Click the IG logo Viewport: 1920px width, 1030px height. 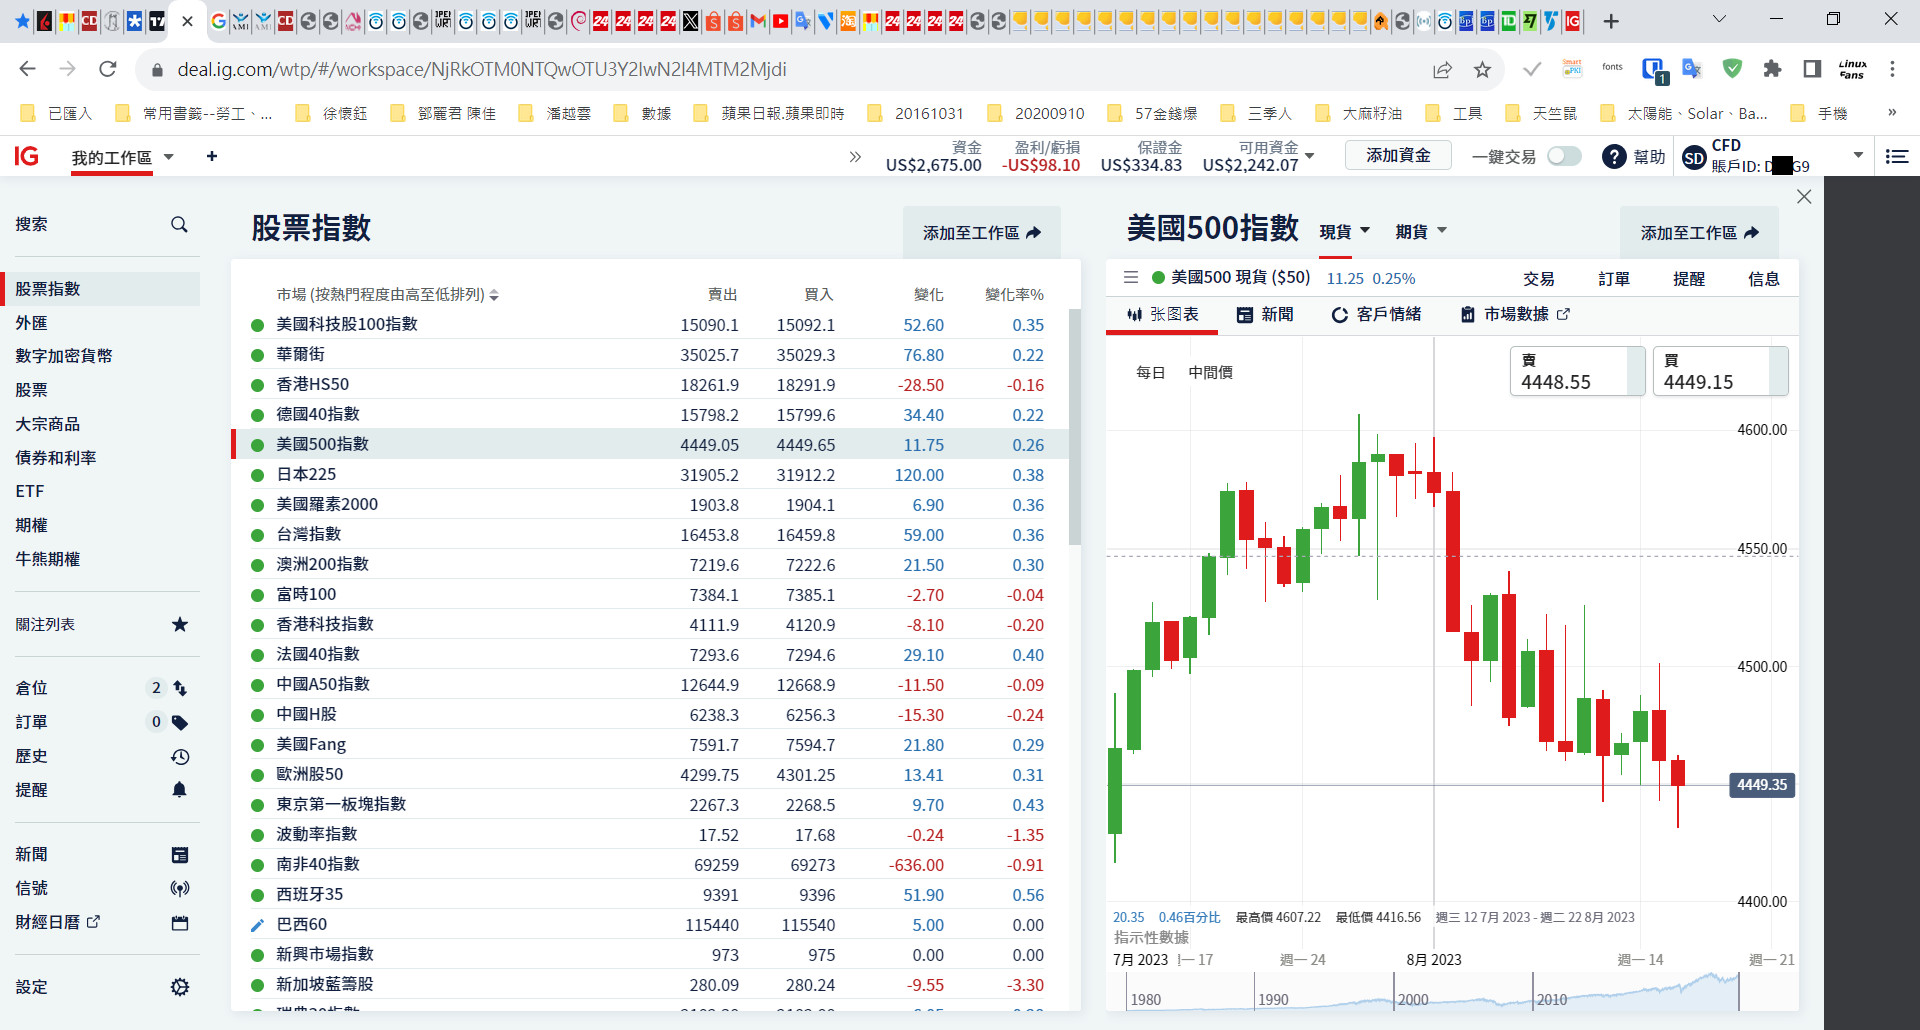[27, 156]
